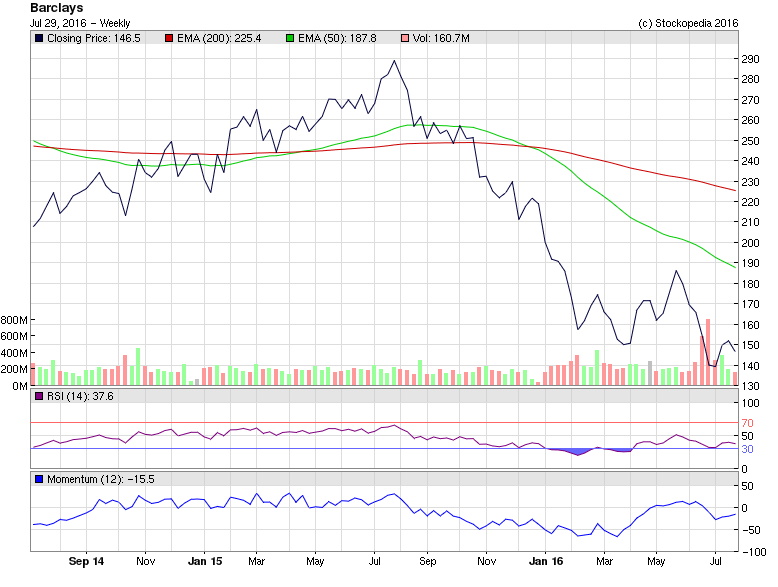Click 'EMA (200): 225.4' legend label

click(219, 38)
